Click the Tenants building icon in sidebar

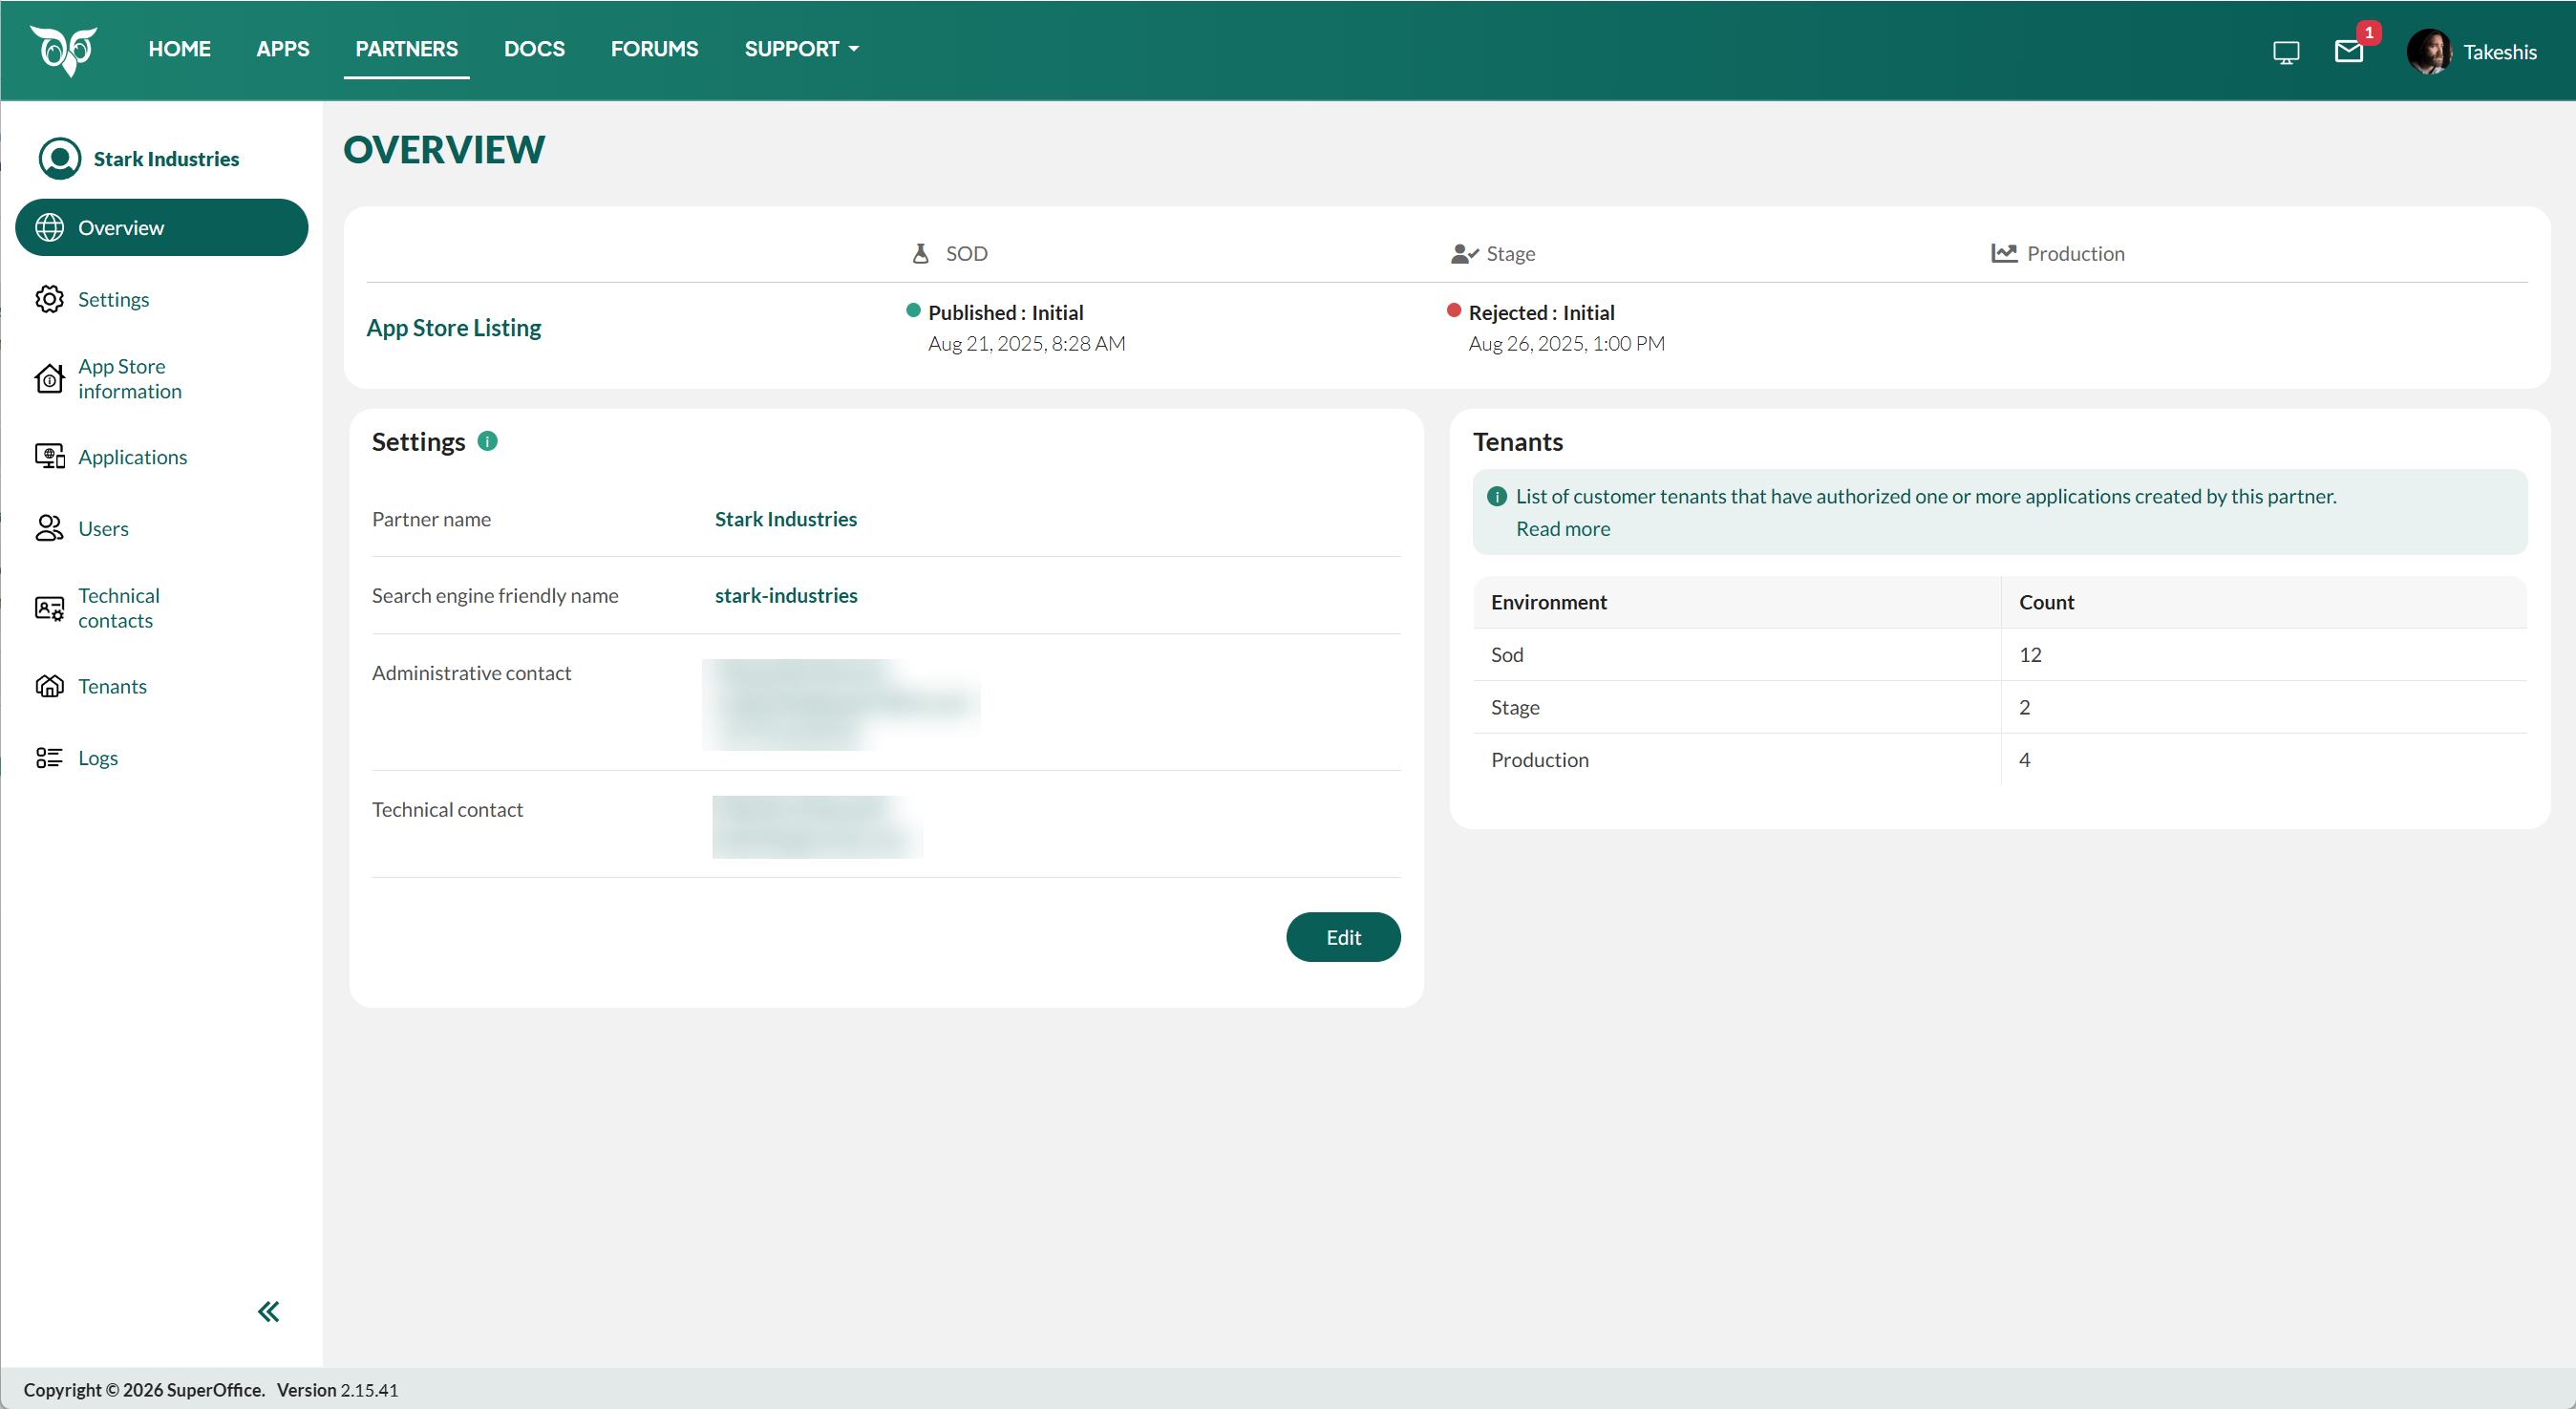pos(49,686)
